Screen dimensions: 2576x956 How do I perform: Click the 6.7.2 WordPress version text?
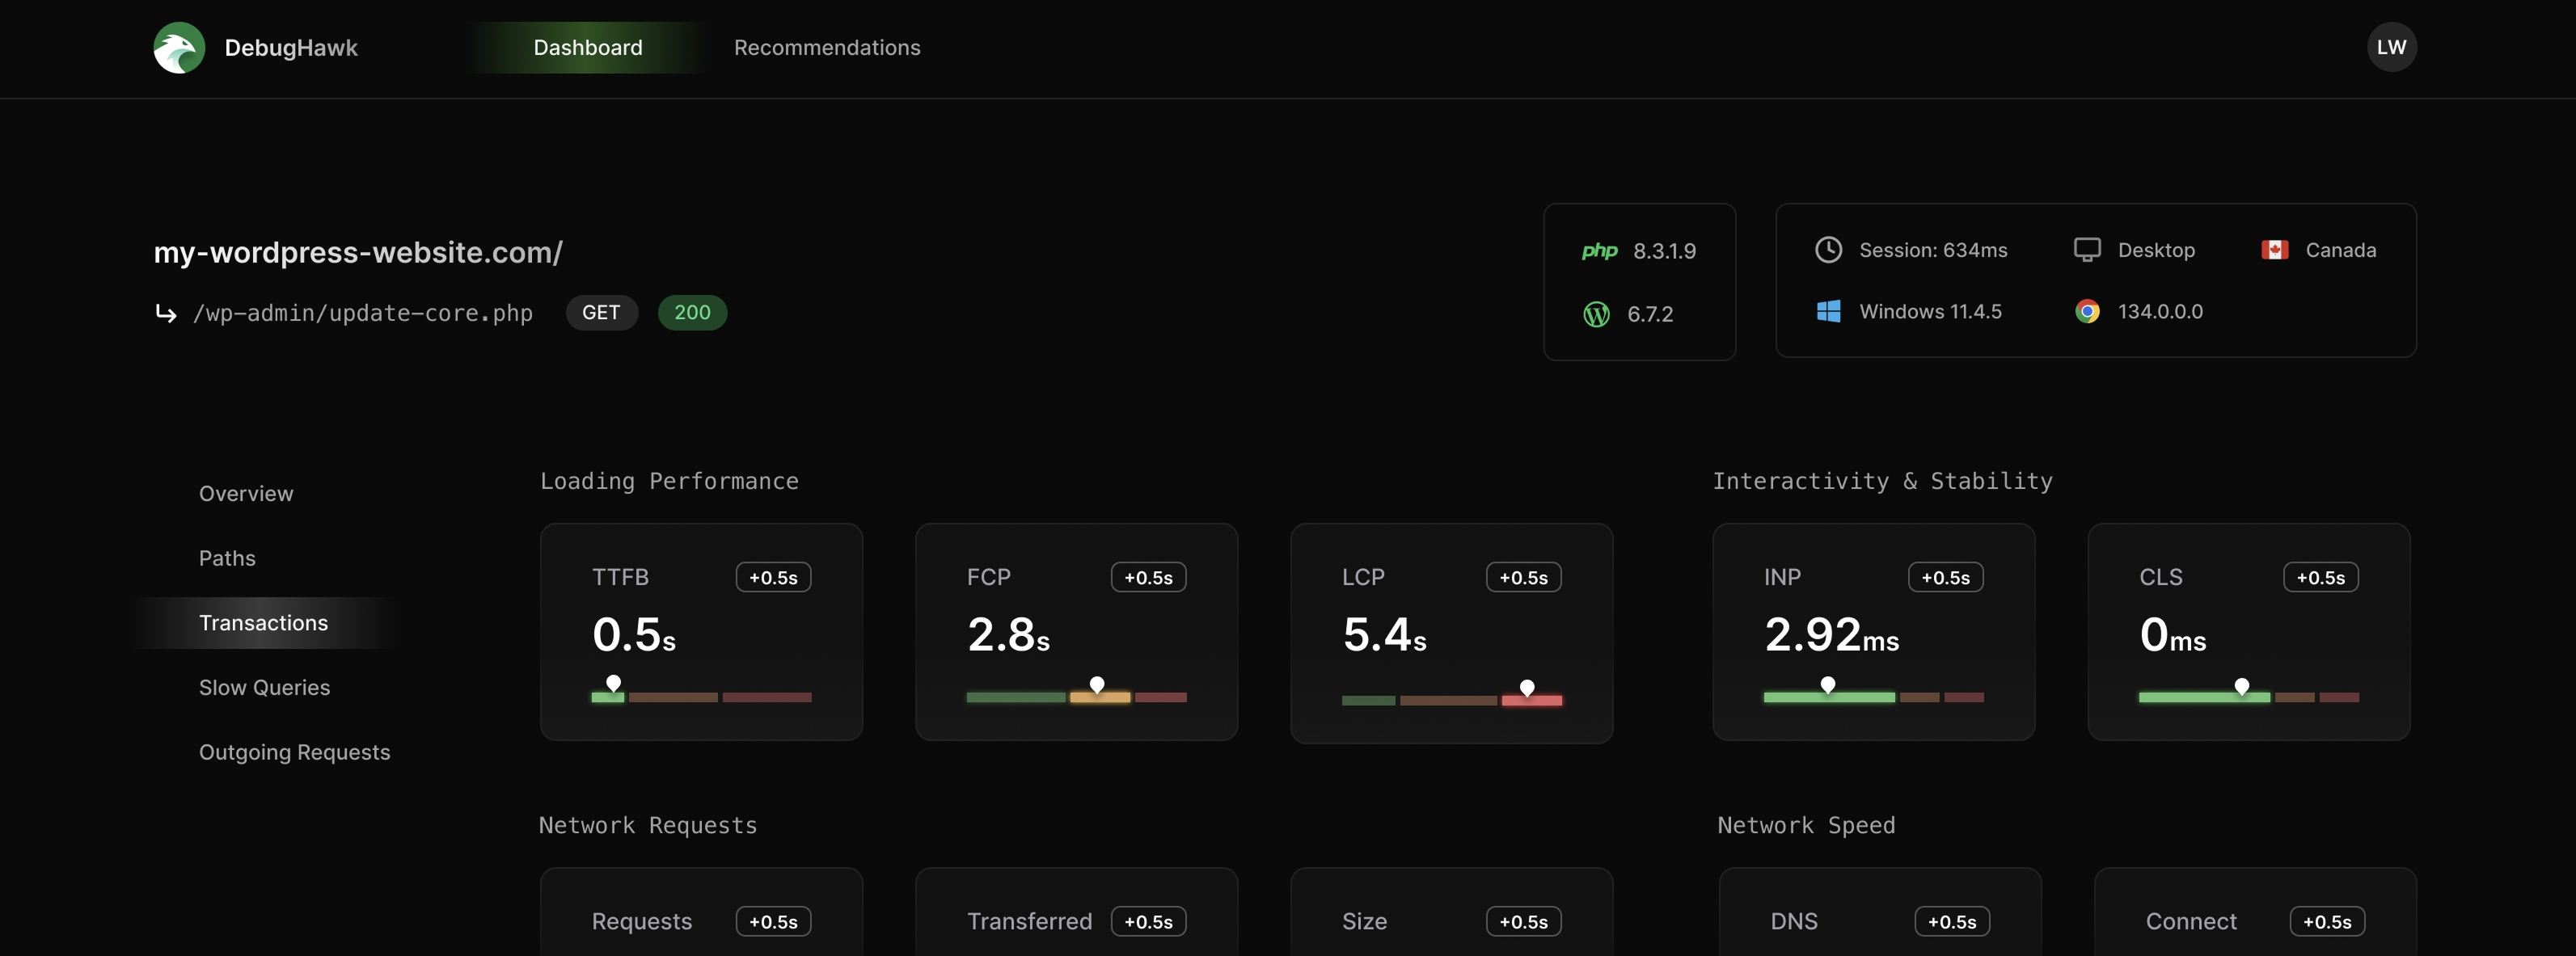point(1650,314)
